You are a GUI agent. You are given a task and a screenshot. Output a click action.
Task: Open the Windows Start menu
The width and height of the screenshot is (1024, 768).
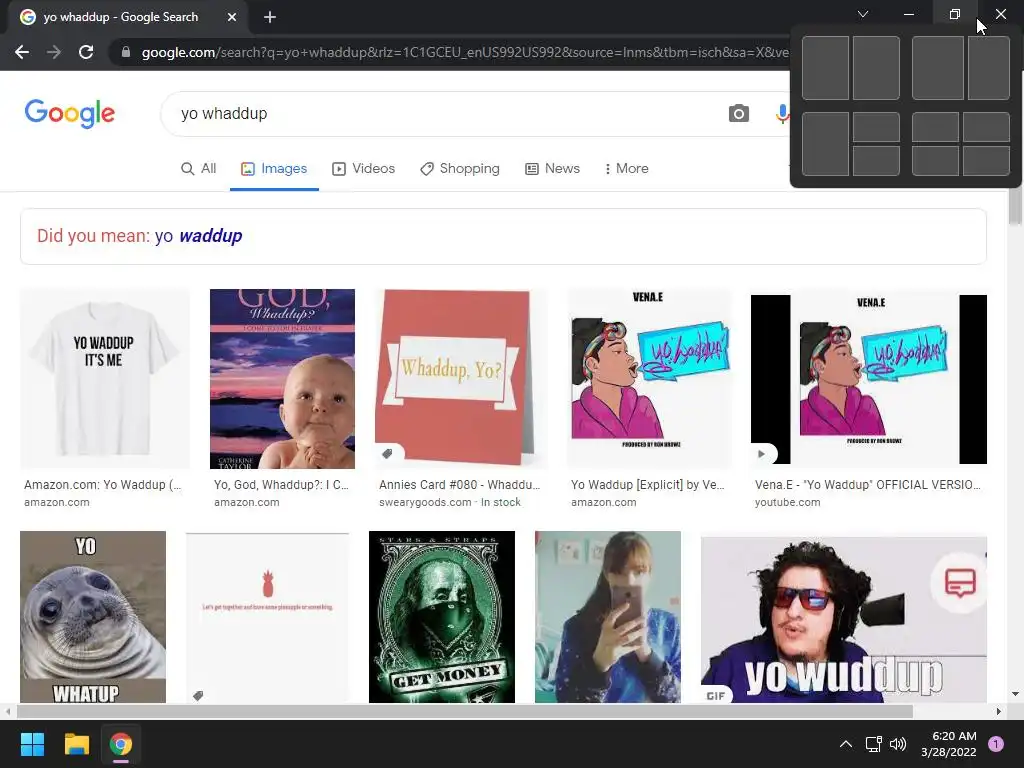tap(32, 744)
